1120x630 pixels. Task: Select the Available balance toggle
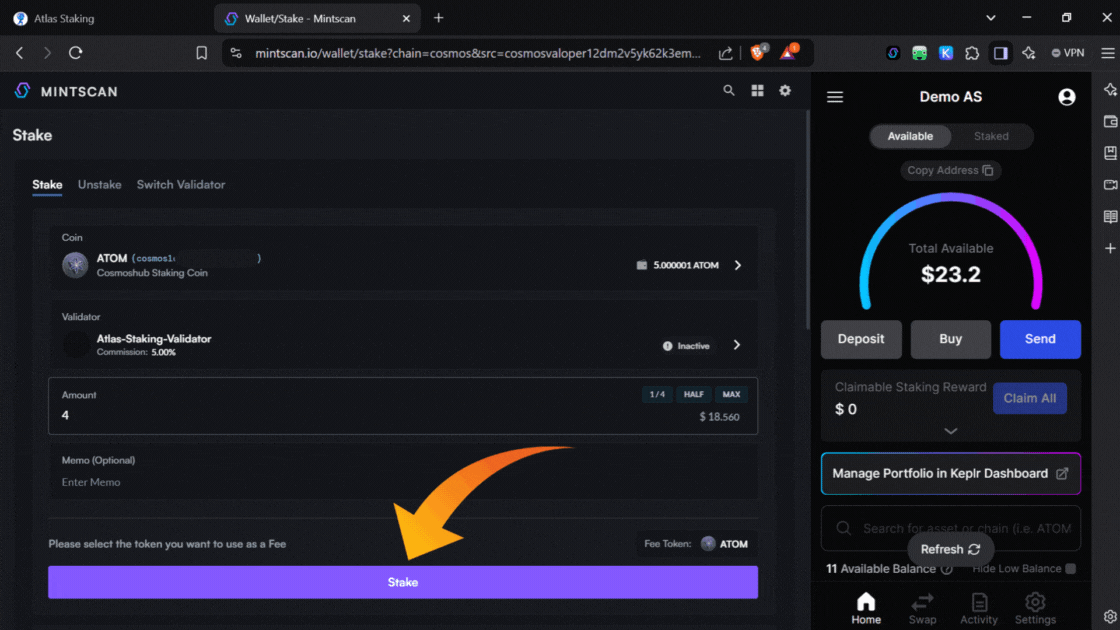tap(910, 136)
